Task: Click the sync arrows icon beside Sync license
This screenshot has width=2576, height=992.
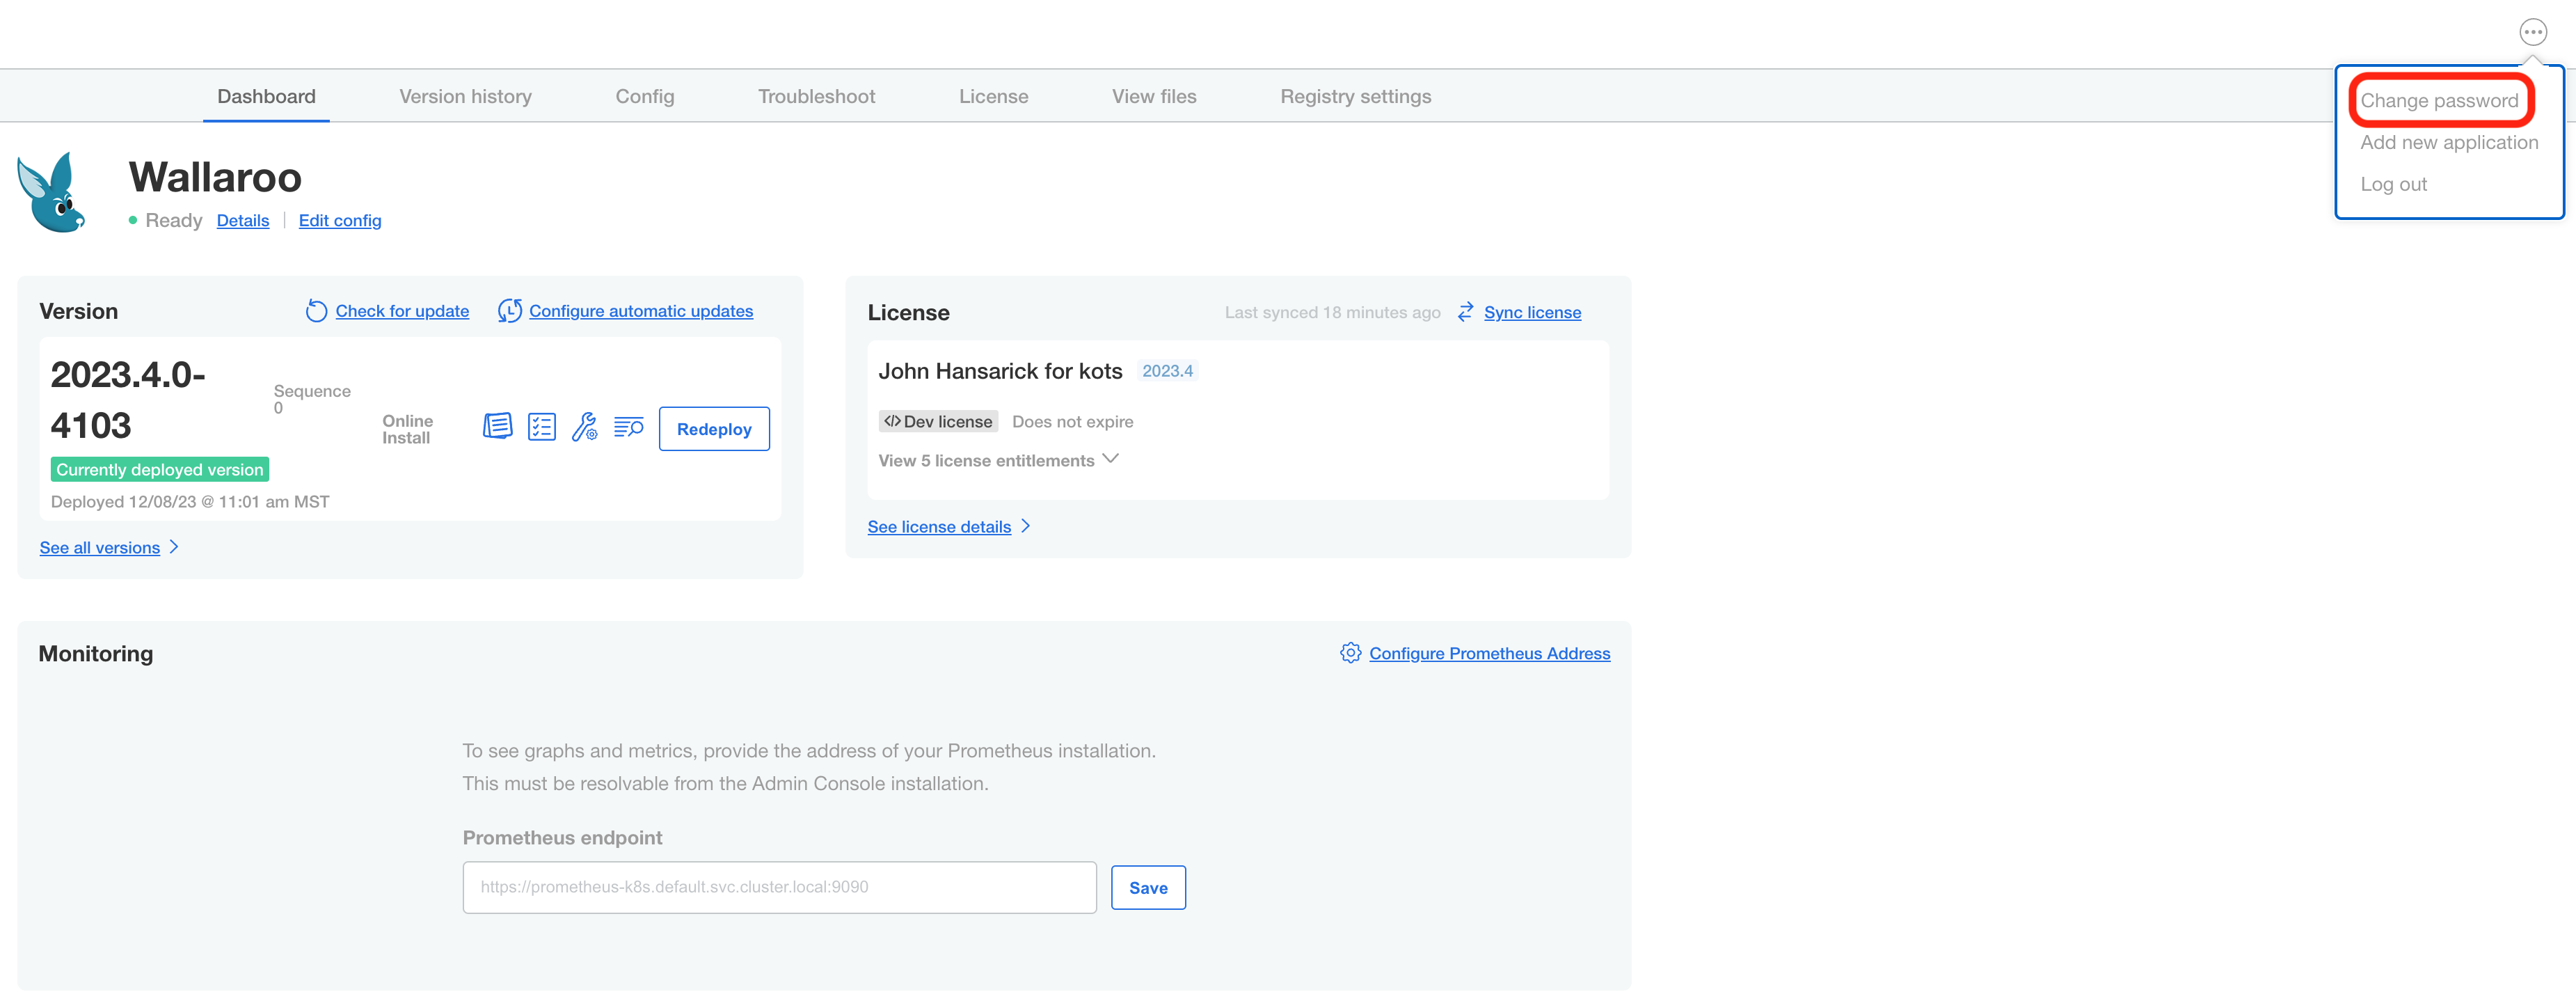Action: [1465, 312]
